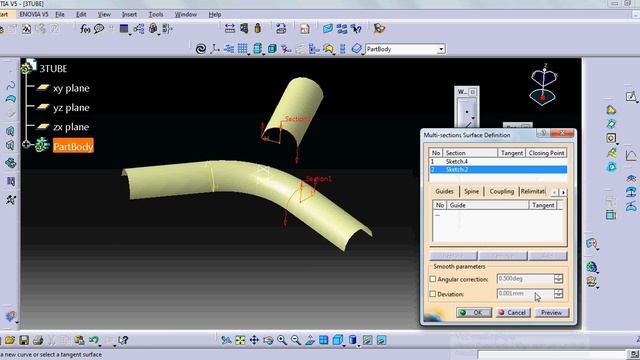Undo the last action
The height and width of the screenshot is (360, 640).
[x=93, y=340]
